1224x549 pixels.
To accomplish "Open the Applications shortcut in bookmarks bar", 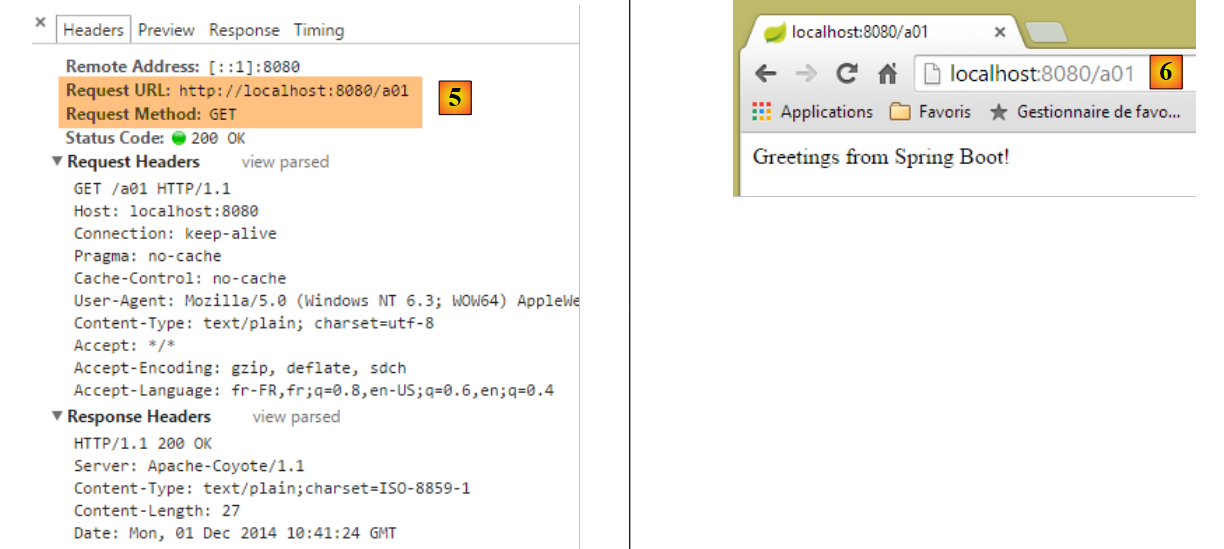I will (x=815, y=112).
